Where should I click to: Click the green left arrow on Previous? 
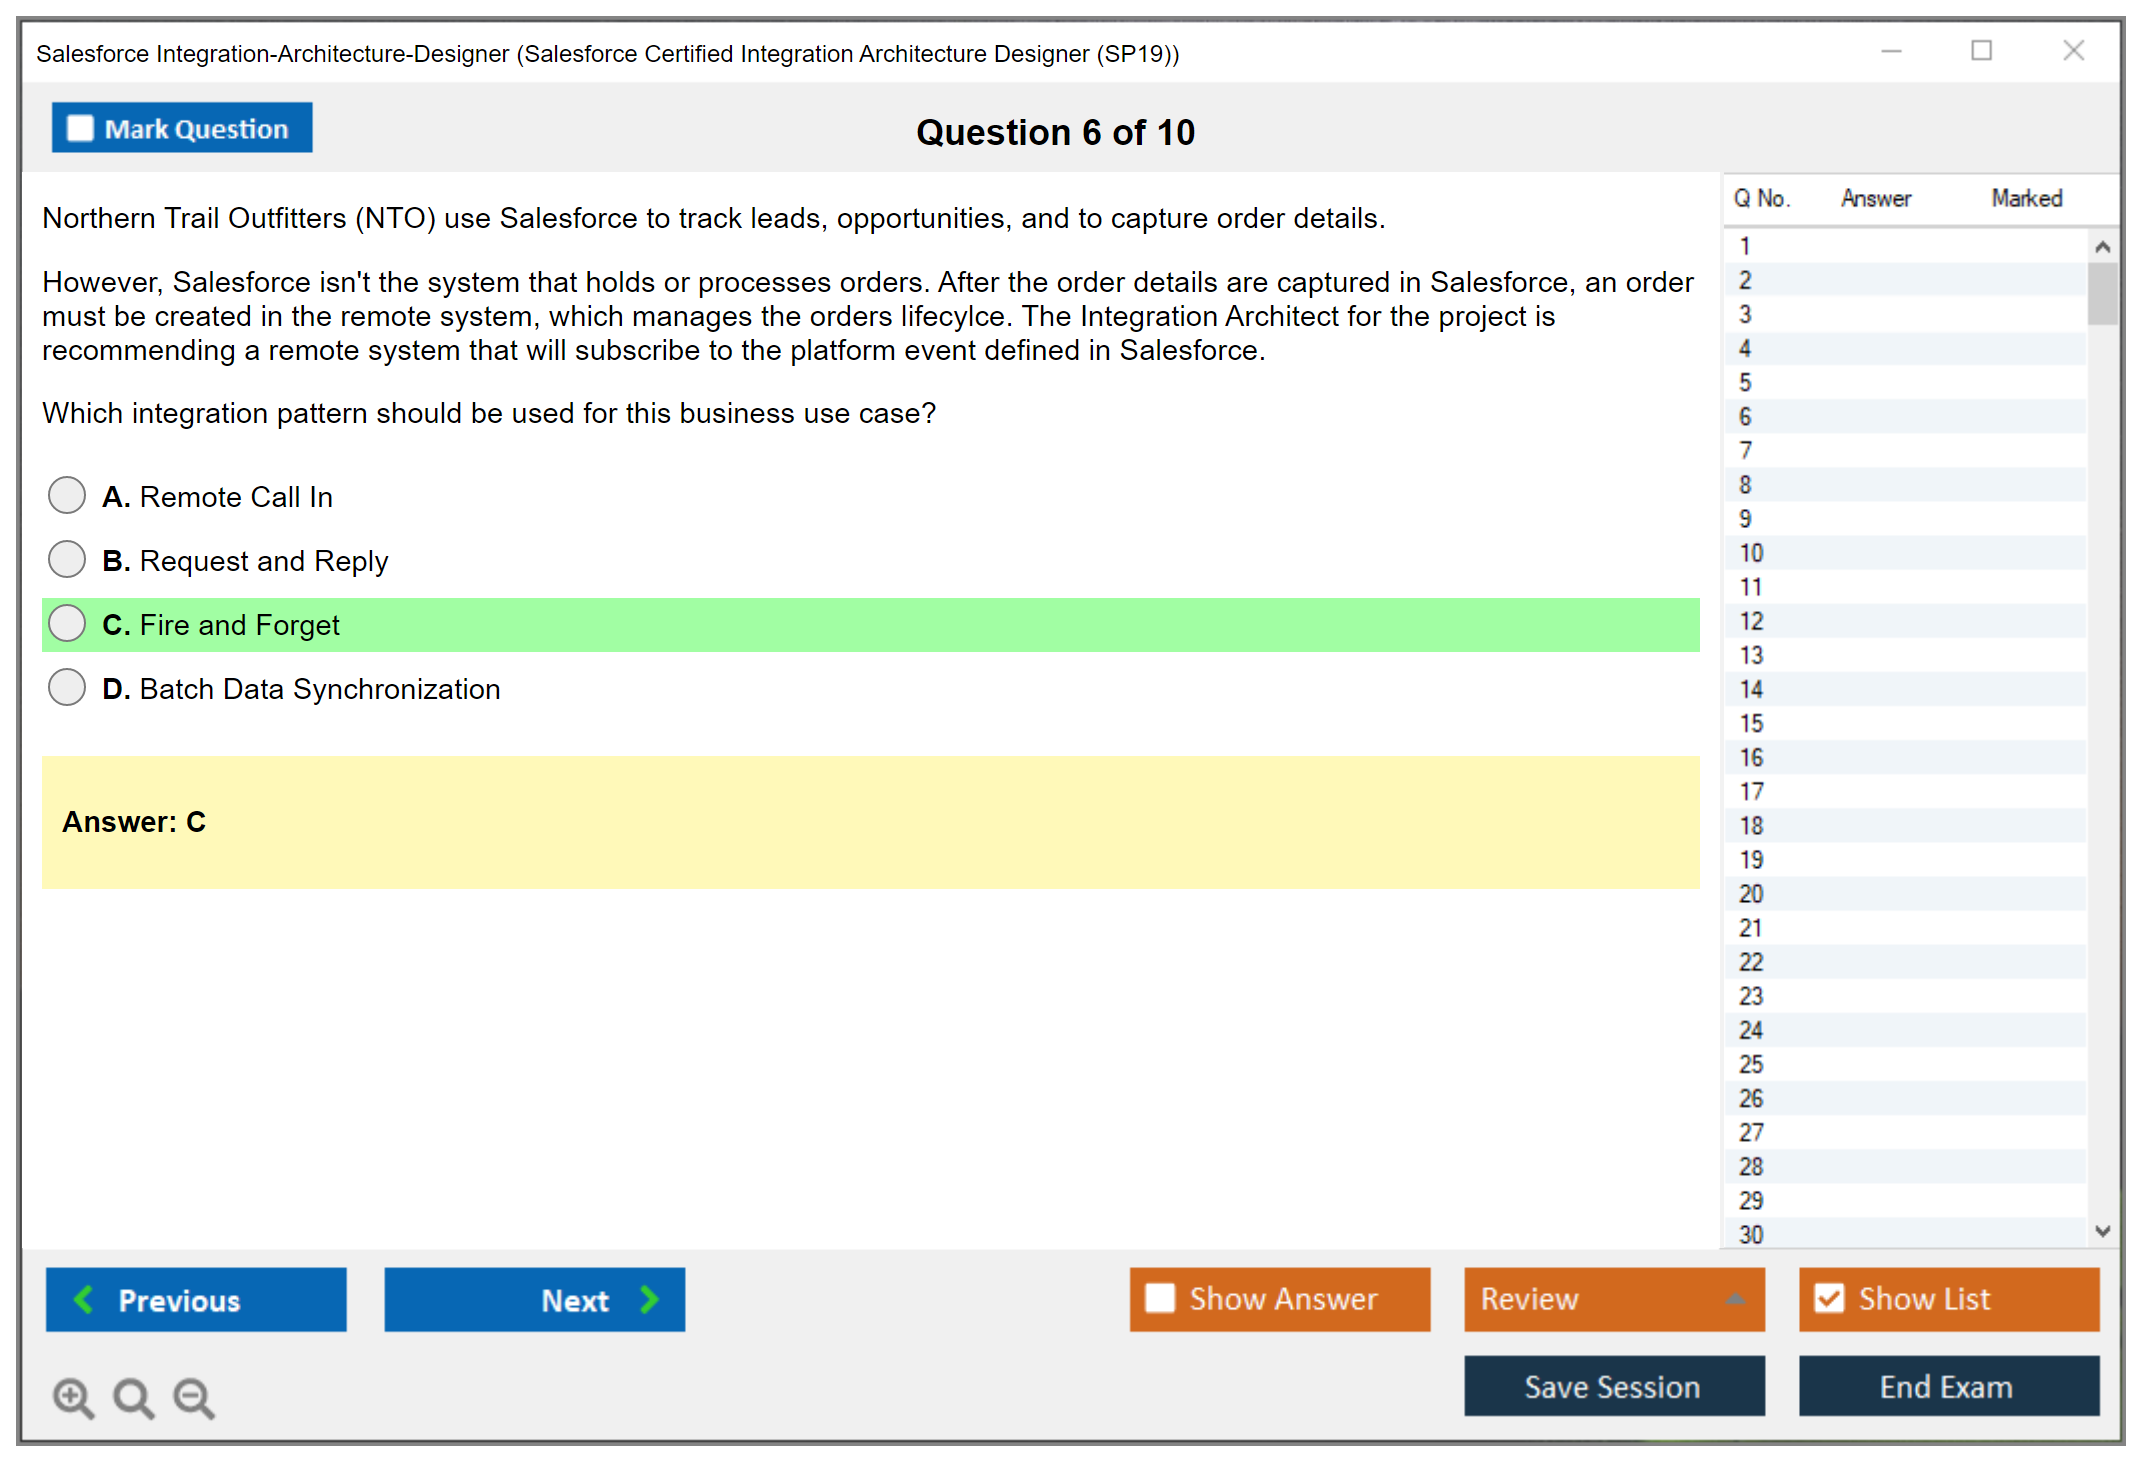tap(84, 1299)
